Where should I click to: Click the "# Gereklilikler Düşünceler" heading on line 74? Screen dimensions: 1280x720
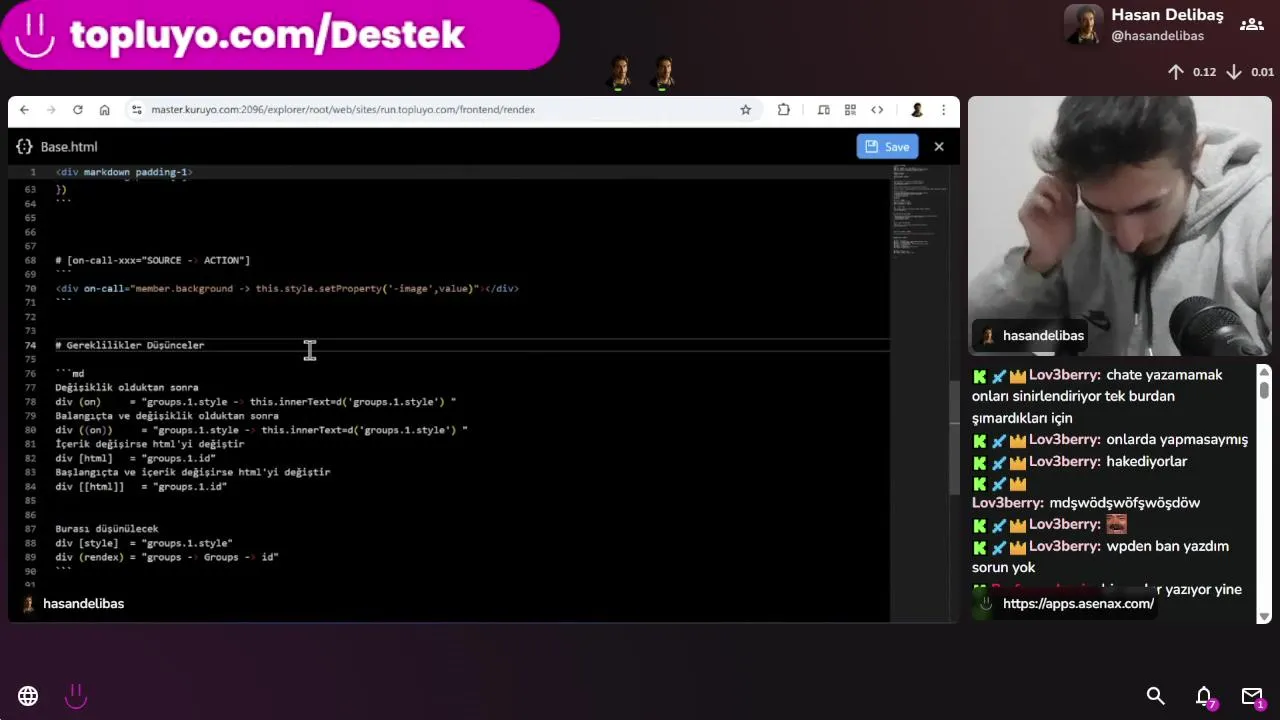[x=130, y=345]
